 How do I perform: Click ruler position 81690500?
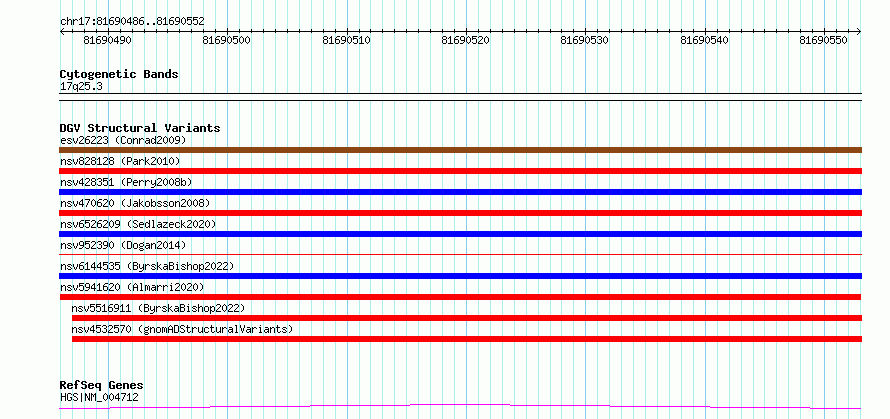pos(226,40)
